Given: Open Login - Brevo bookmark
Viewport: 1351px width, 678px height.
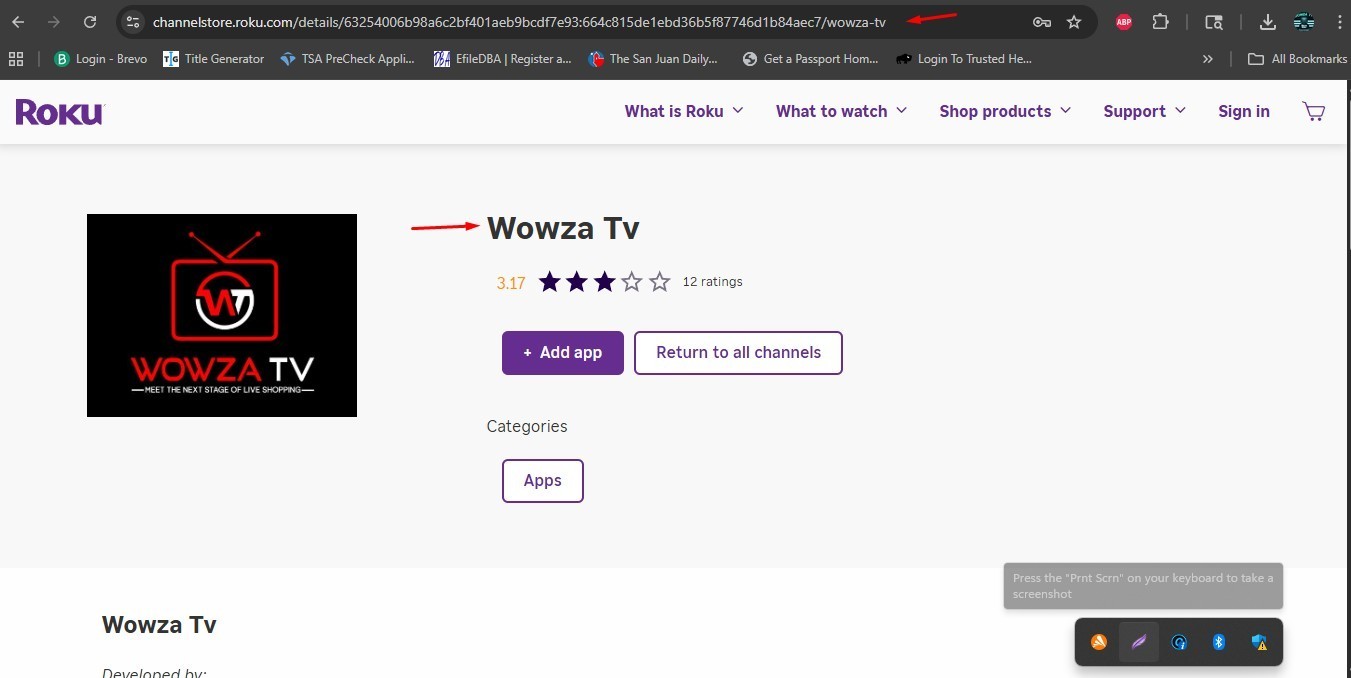Looking at the screenshot, I should tap(100, 59).
